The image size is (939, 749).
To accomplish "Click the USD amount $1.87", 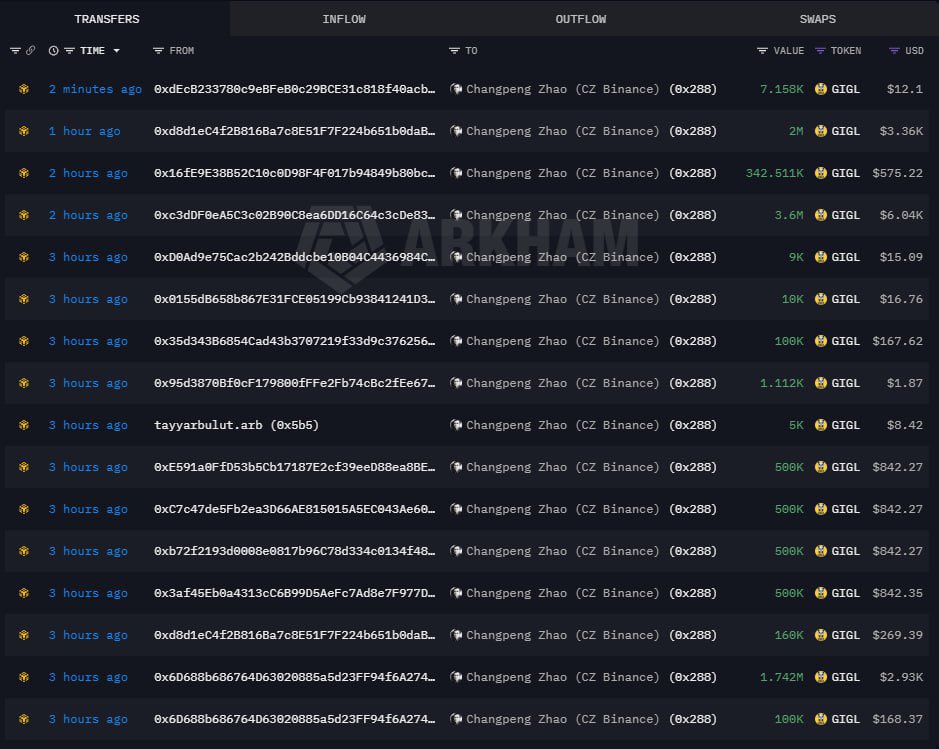I will point(905,383).
